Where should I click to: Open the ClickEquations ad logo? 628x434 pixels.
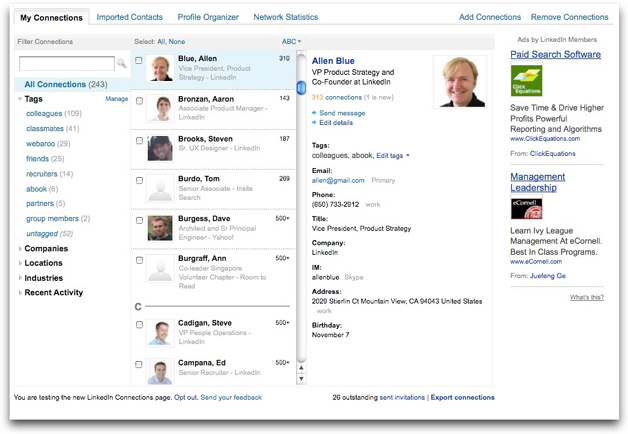coord(526,81)
